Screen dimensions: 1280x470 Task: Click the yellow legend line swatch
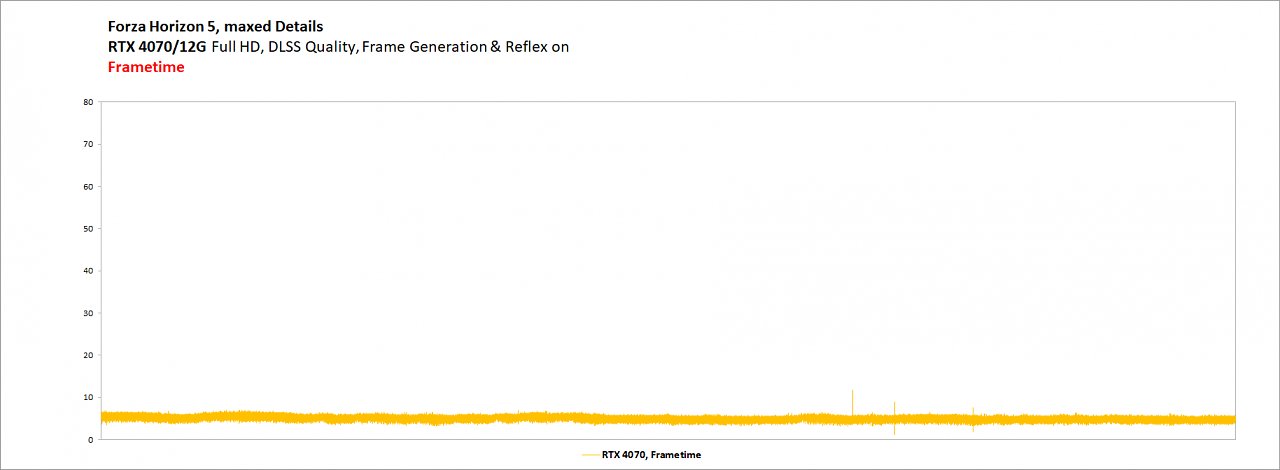[x=590, y=455]
